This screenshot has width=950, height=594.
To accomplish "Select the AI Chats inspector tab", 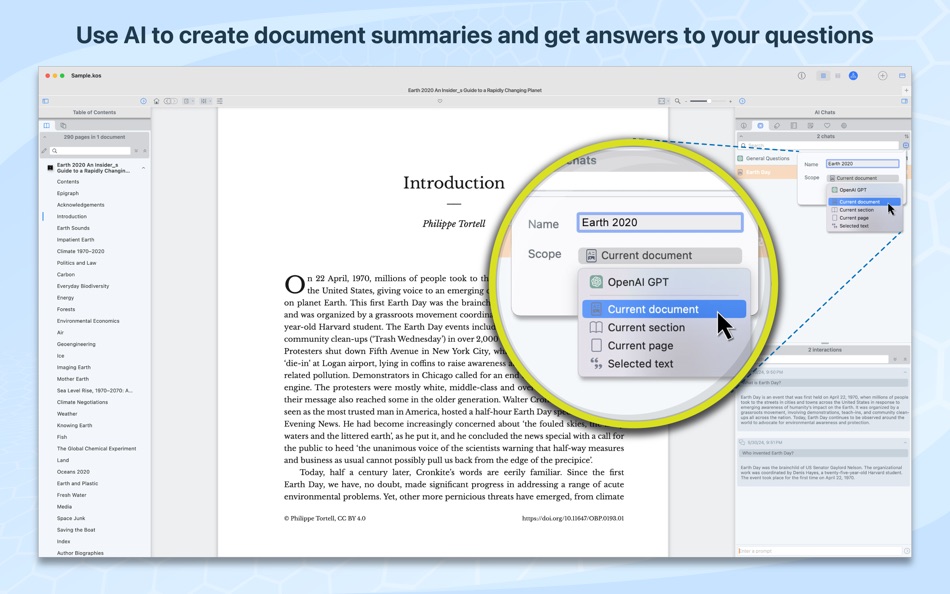I will (x=760, y=125).
